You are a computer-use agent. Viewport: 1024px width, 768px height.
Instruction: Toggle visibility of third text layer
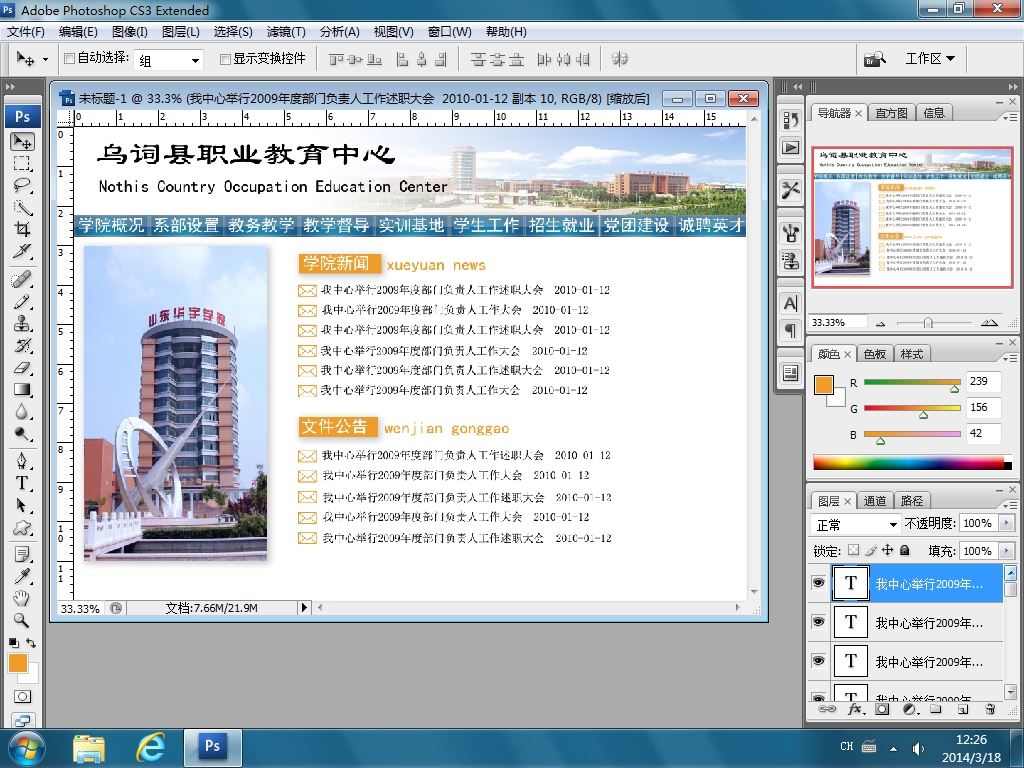point(818,661)
